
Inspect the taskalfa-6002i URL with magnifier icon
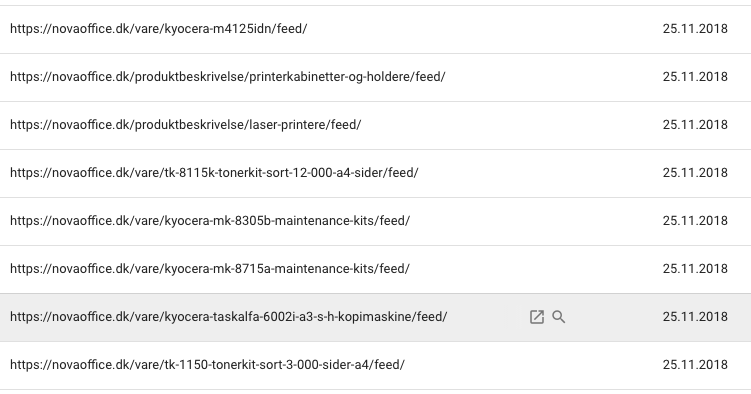pos(558,317)
